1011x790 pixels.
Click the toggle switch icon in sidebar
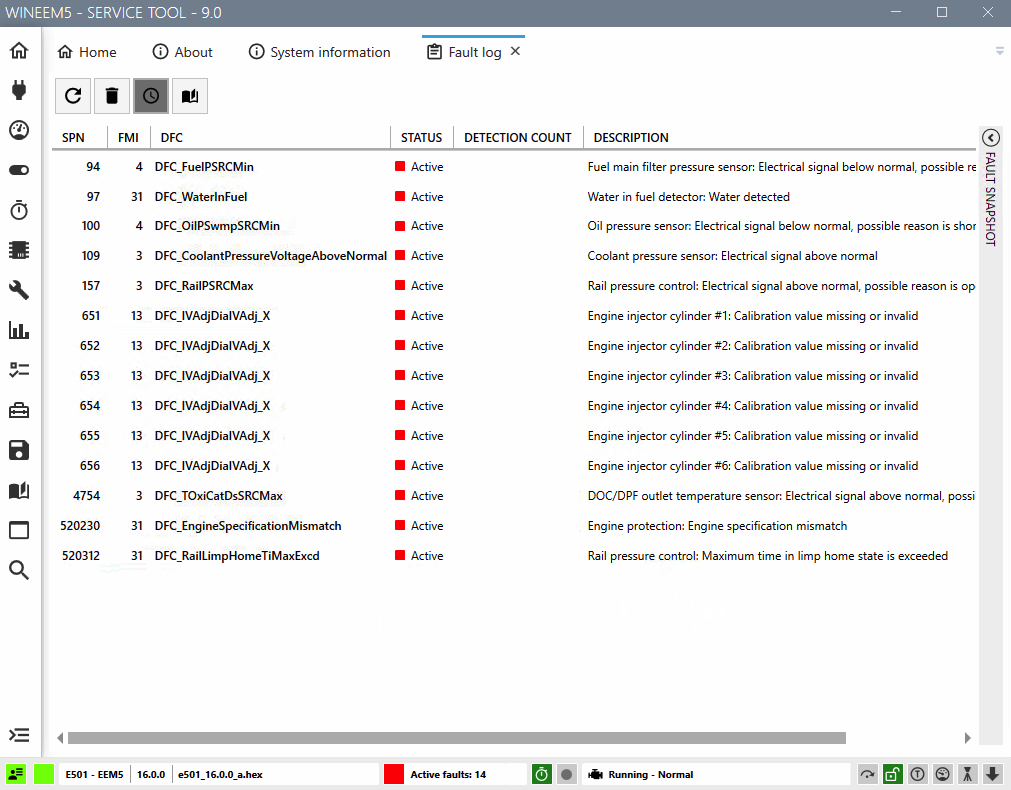click(19, 170)
